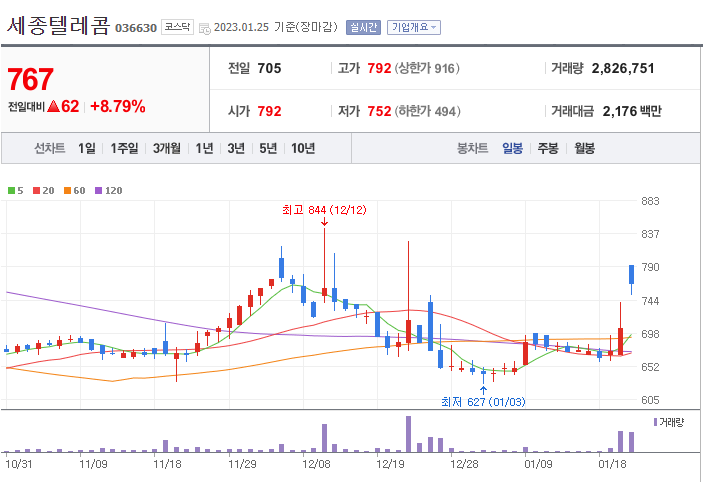
Task: Click the calendar icon beside the date
Action: [204, 28]
